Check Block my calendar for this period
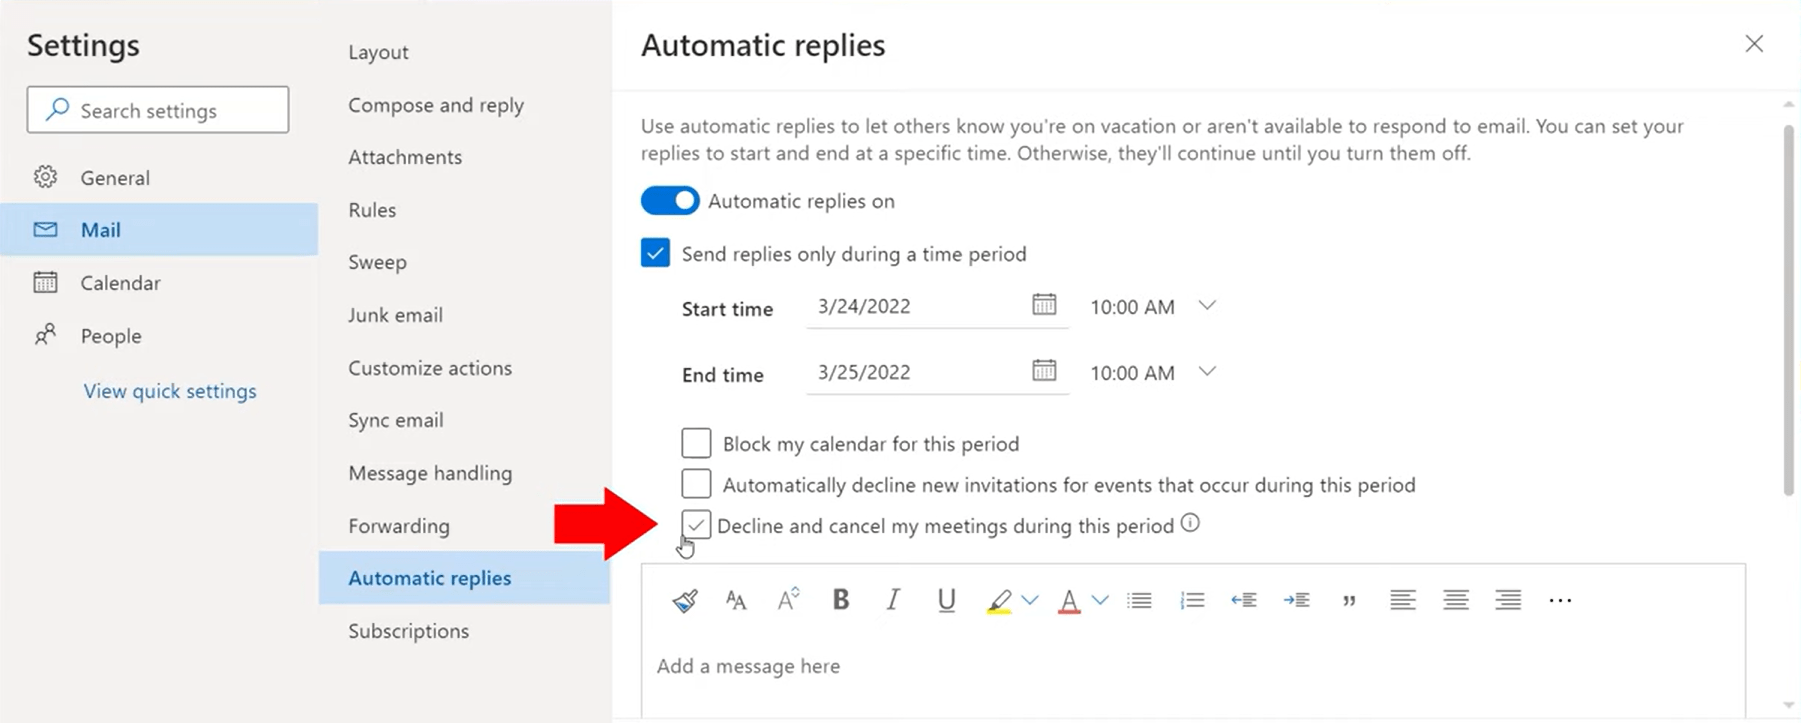 coord(696,442)
